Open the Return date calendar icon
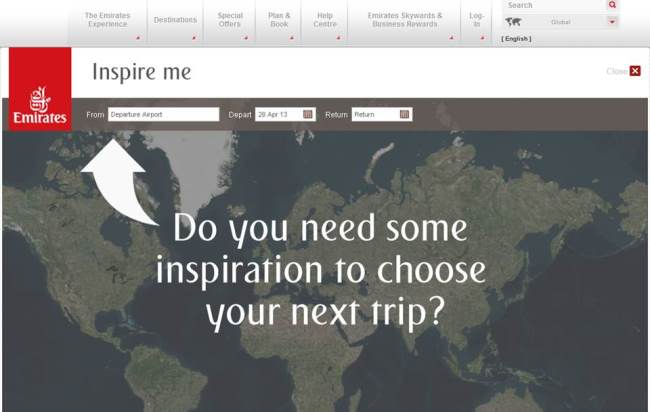The width and height of the screenshot is (650, 412). [x=405, y=115]
